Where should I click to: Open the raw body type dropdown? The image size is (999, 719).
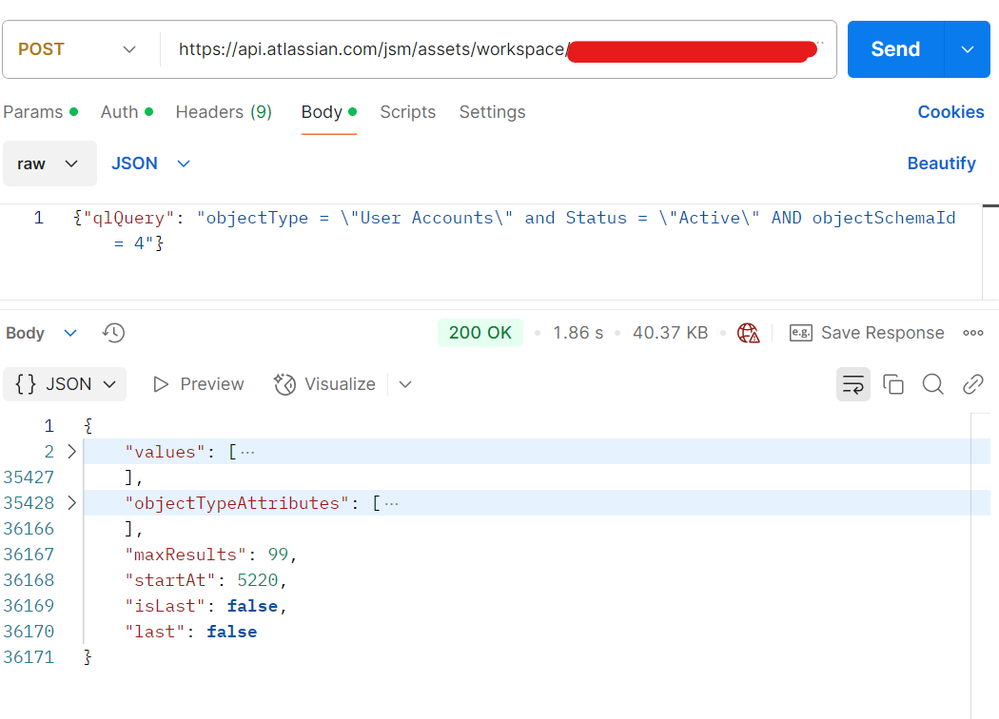pos(50,164)
